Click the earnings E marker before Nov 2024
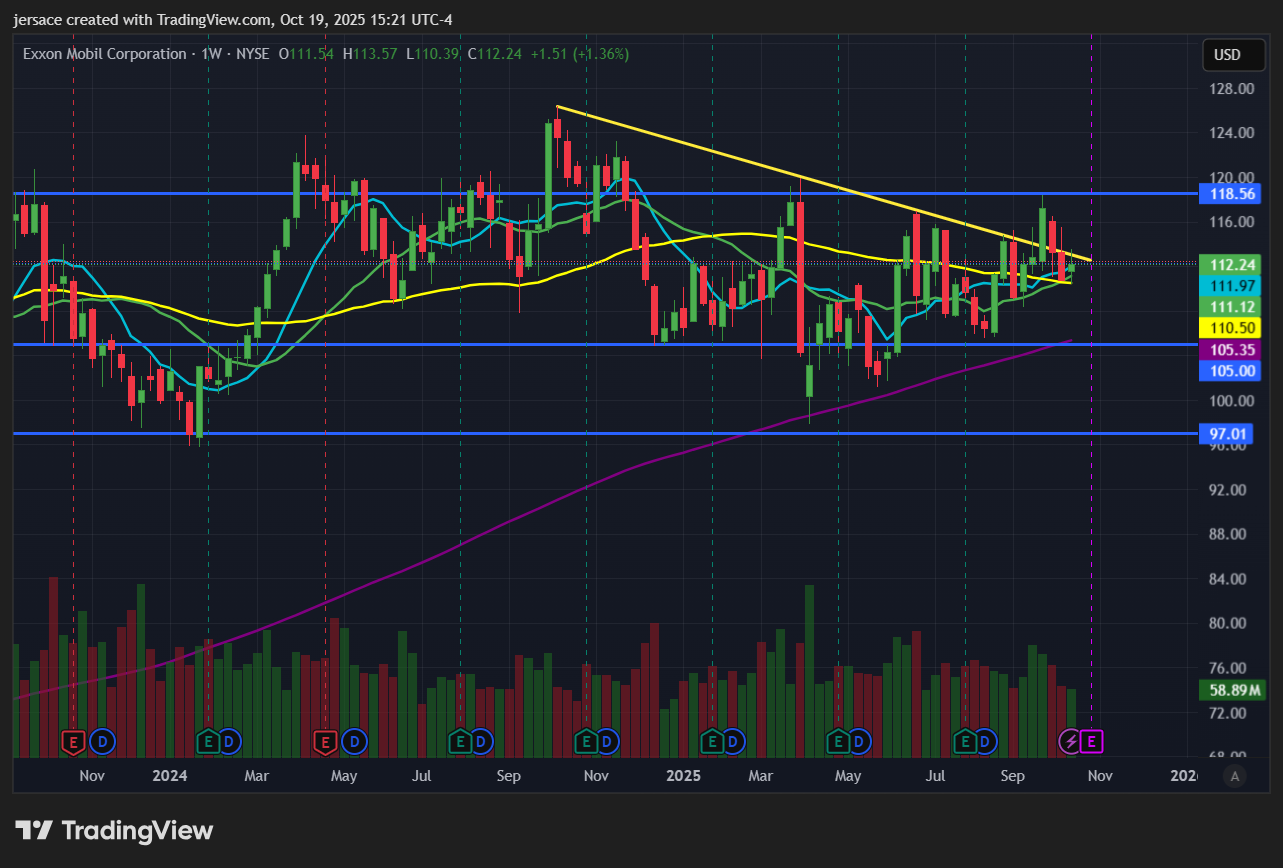 point(585,741)
